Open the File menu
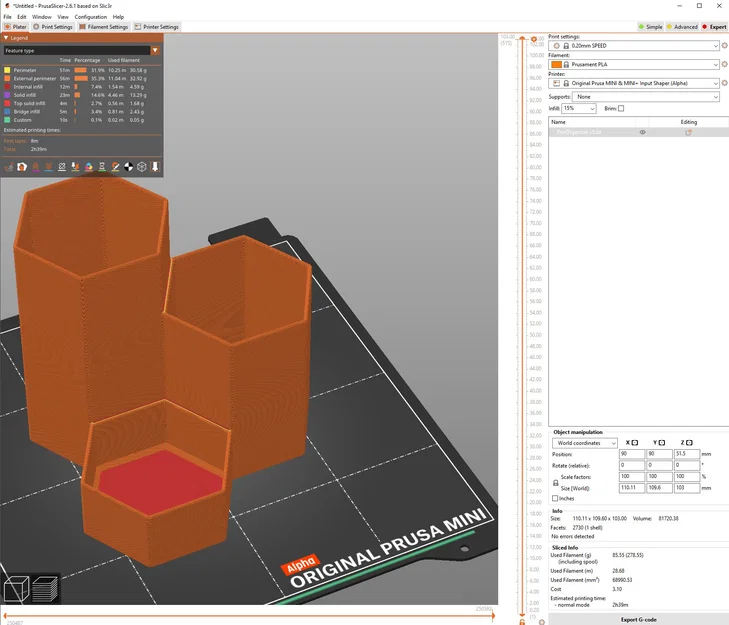The width and height of the screenshot is (729, 625). click(7, 17)
